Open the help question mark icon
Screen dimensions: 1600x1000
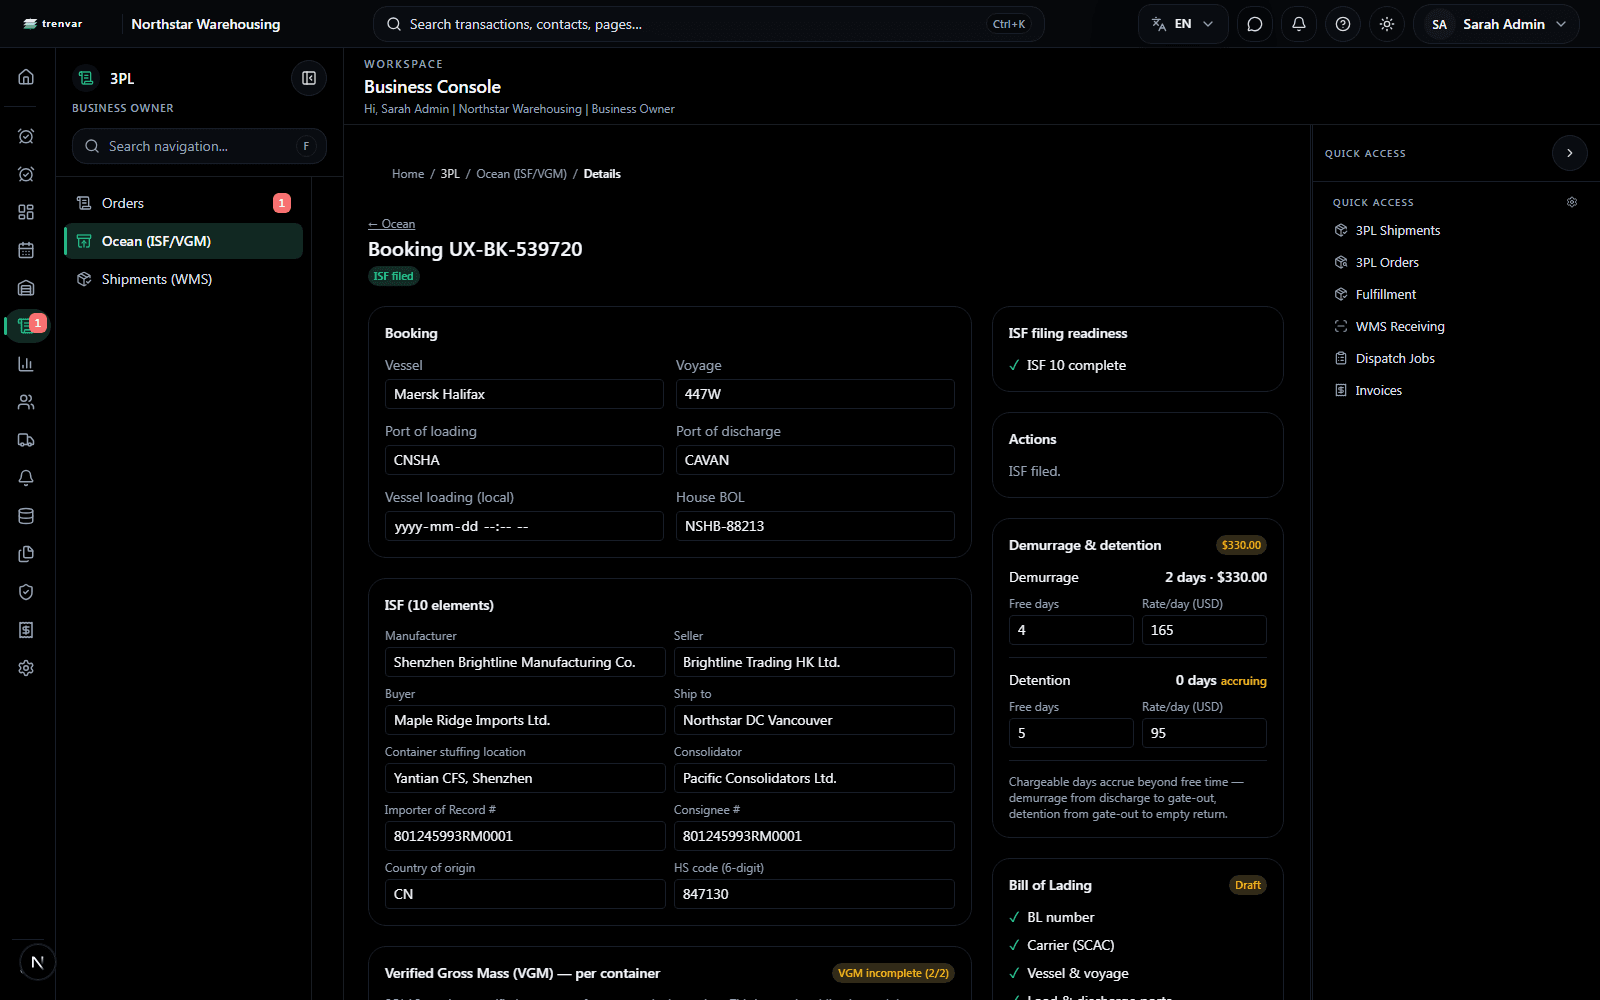[x=1343, y=24]
